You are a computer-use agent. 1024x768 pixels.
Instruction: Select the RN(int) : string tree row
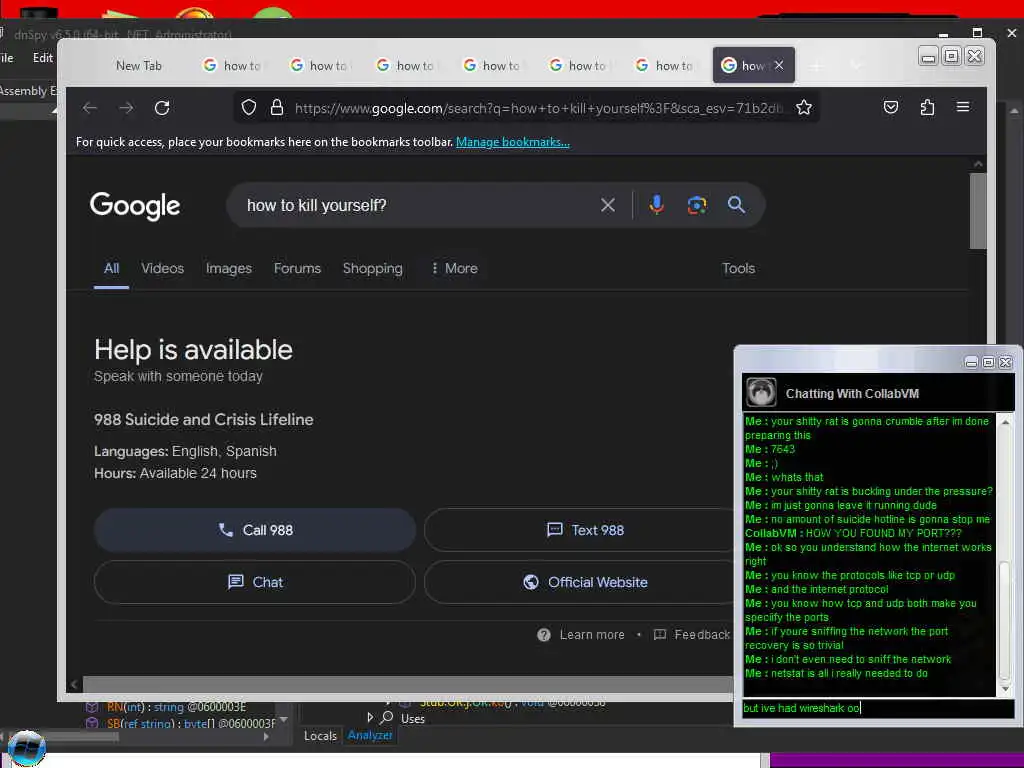coord(176,707)
